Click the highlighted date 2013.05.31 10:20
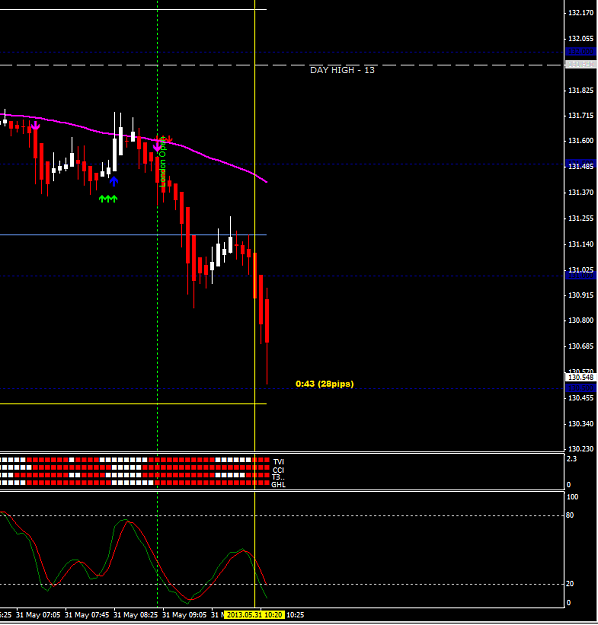The height and width of the screenshot is (625, 598). 254,615
